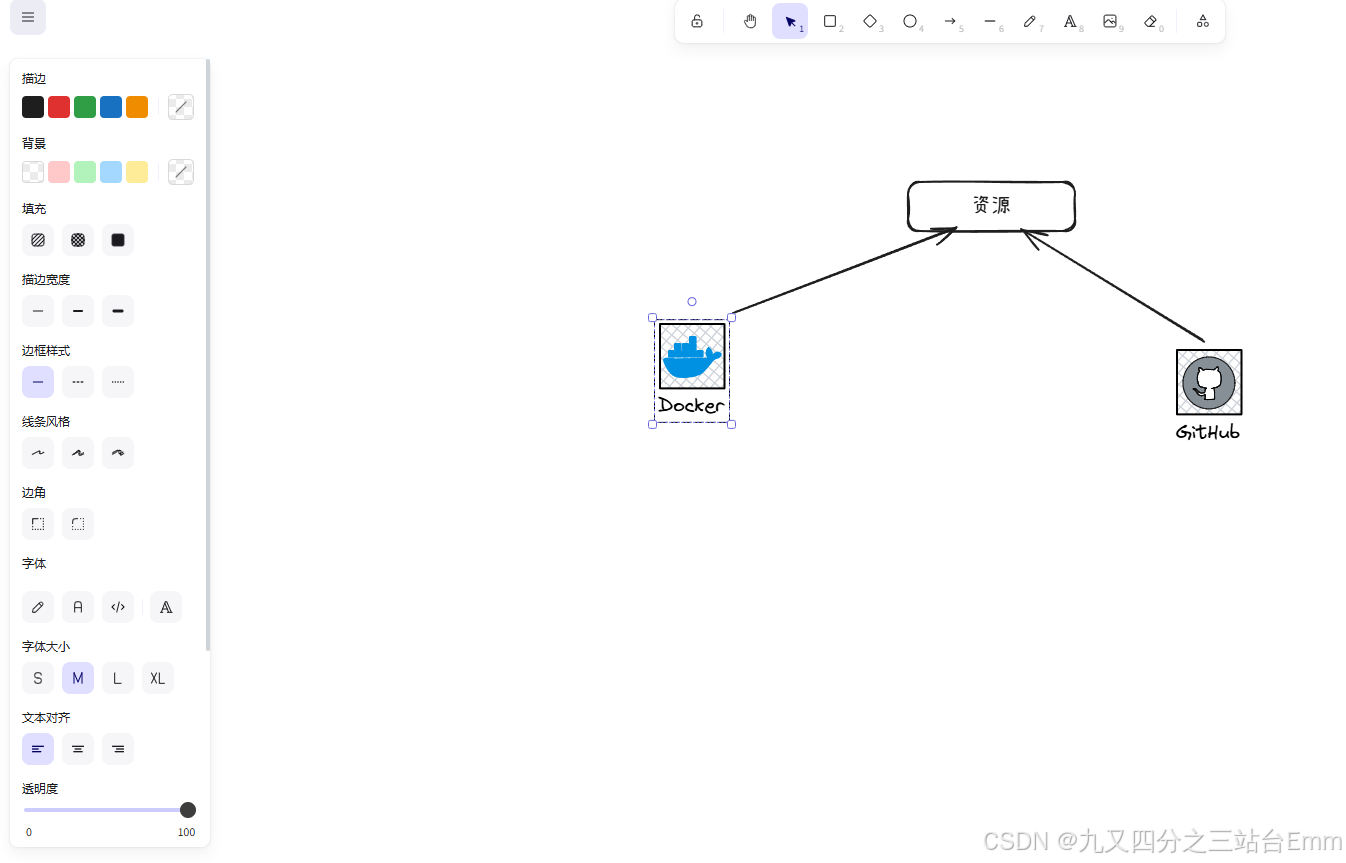
Task: Choose the light pink background color
Action: pos(59,172)
